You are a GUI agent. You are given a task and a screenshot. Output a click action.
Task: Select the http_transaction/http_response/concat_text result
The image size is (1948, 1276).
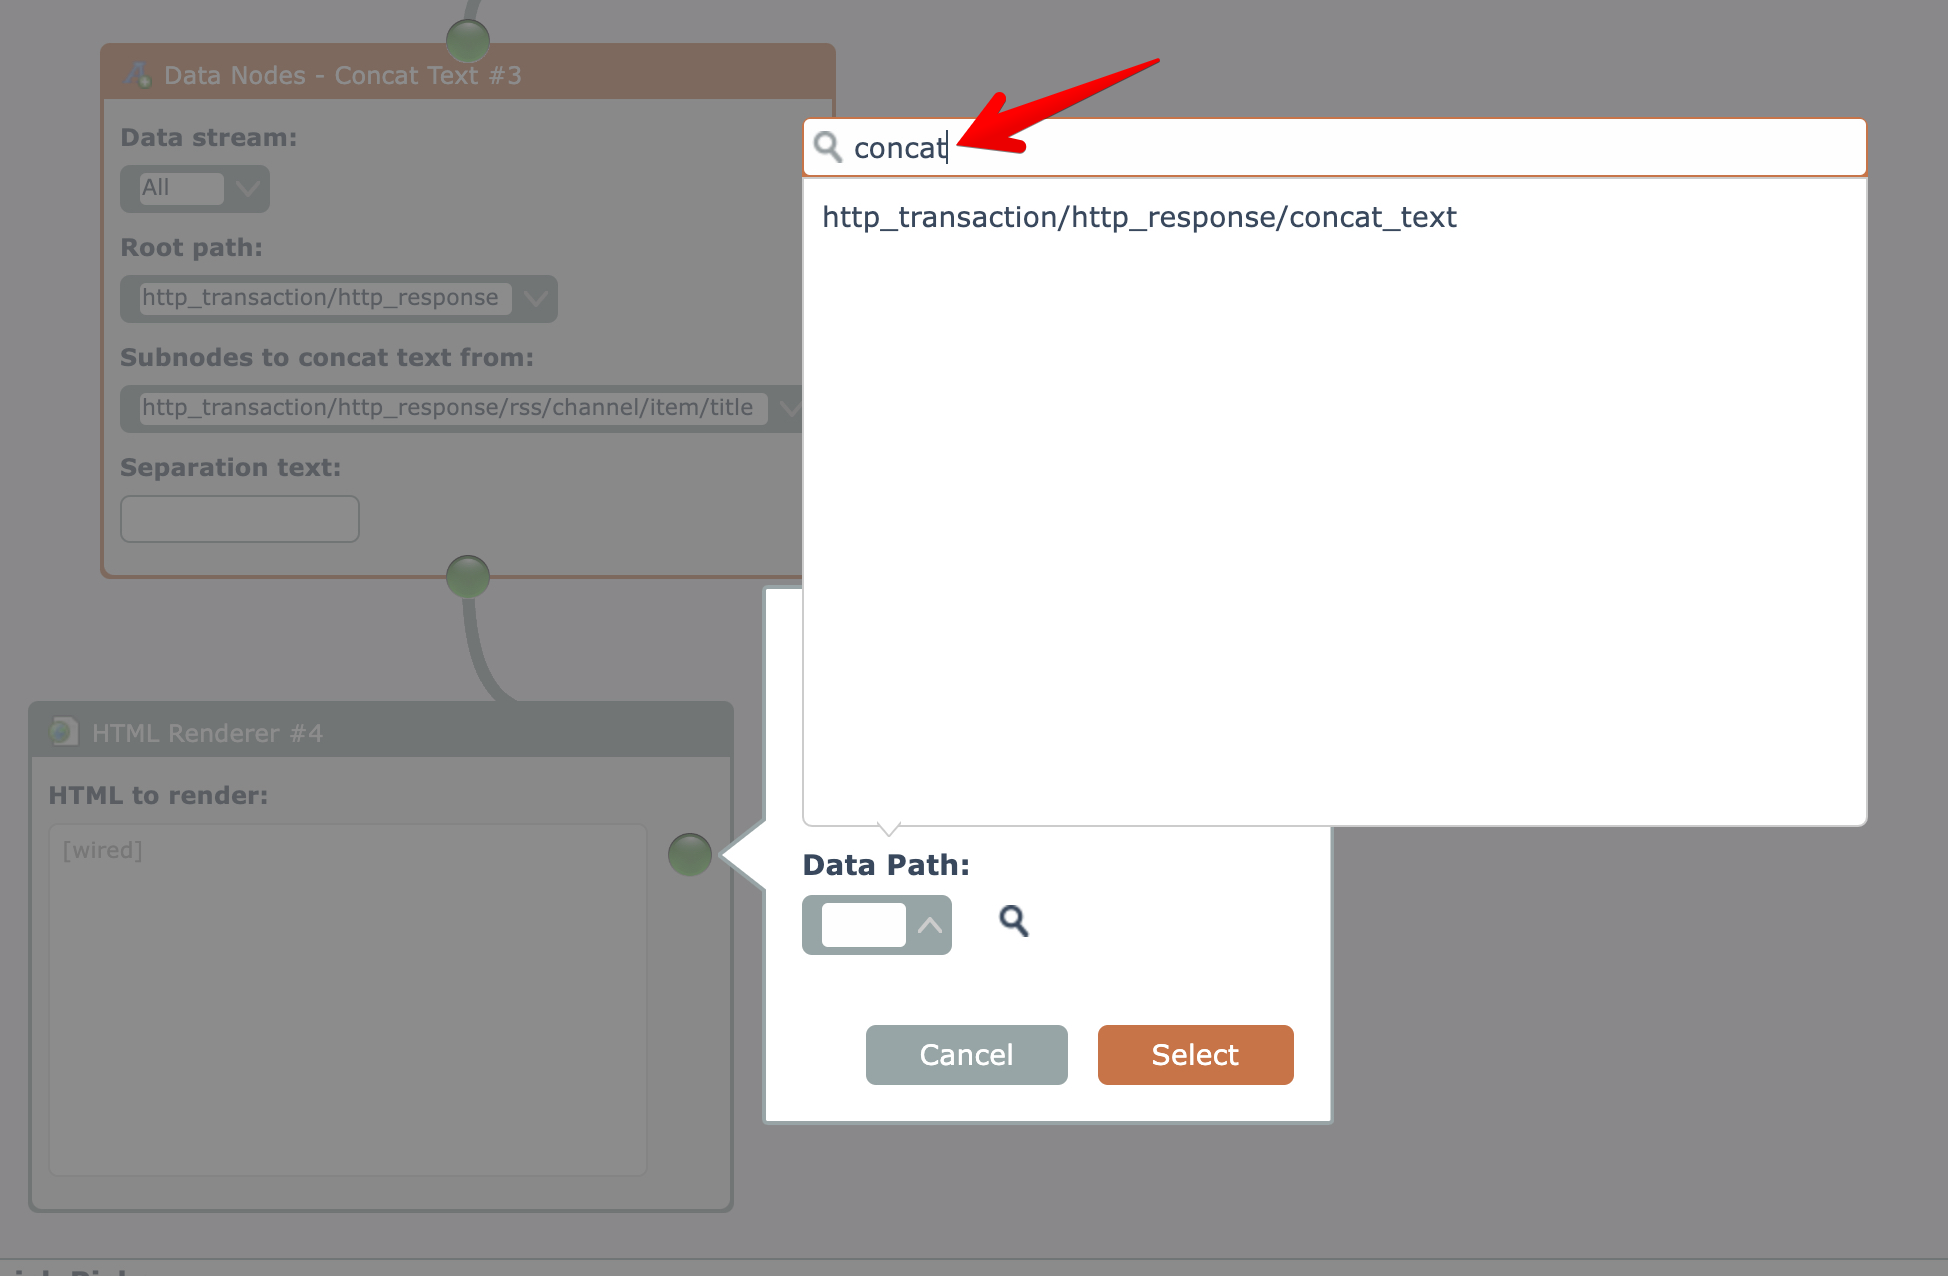(x=1138, y=217)
